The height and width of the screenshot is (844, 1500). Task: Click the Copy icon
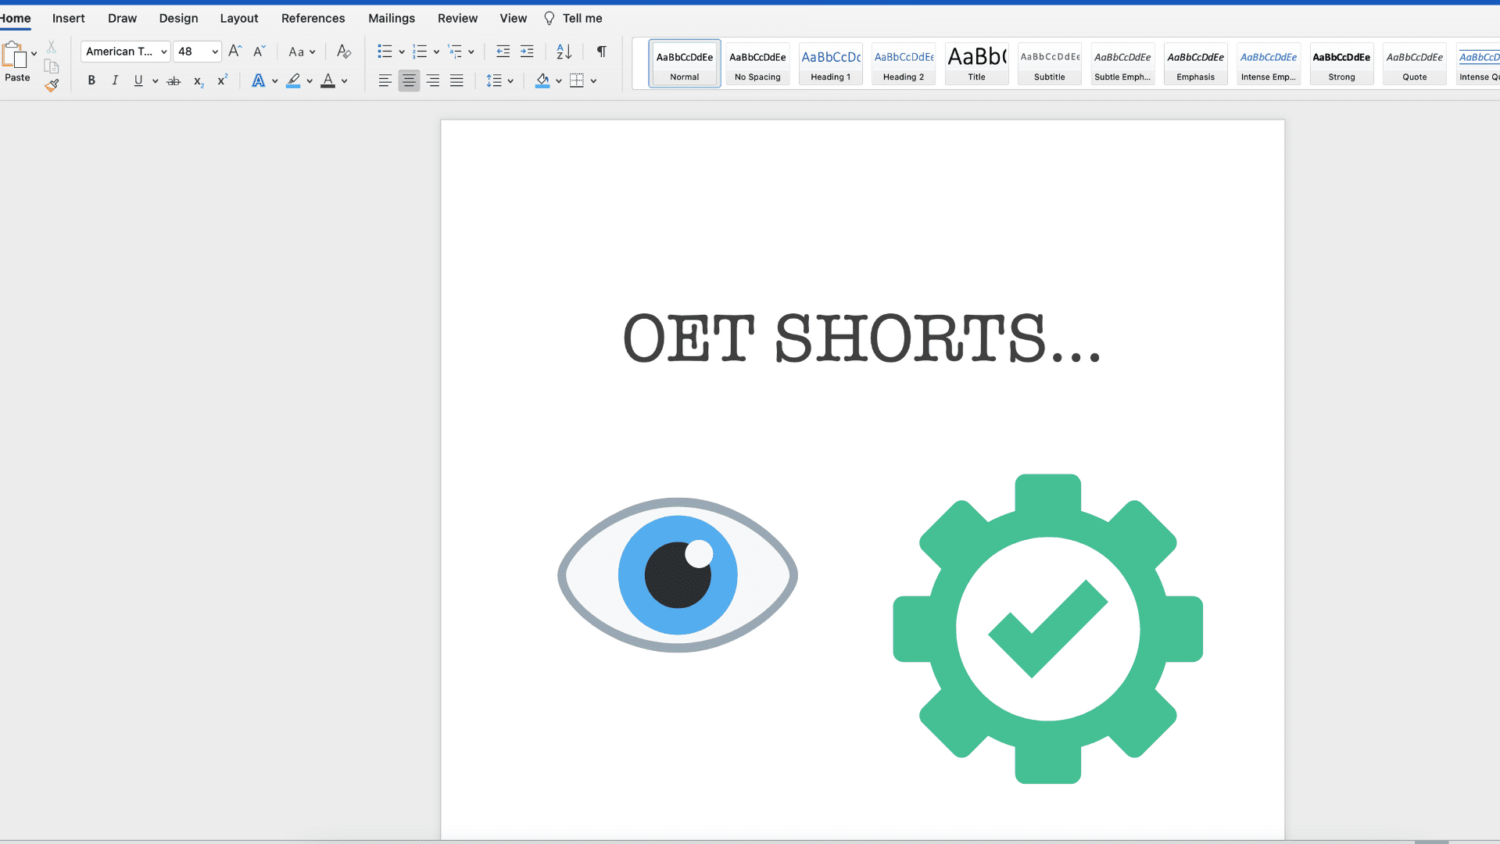[x=51, y=66]
